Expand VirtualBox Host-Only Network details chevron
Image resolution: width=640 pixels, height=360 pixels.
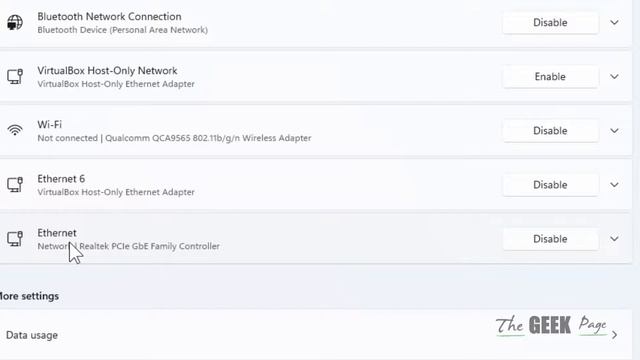coord(614,77)
